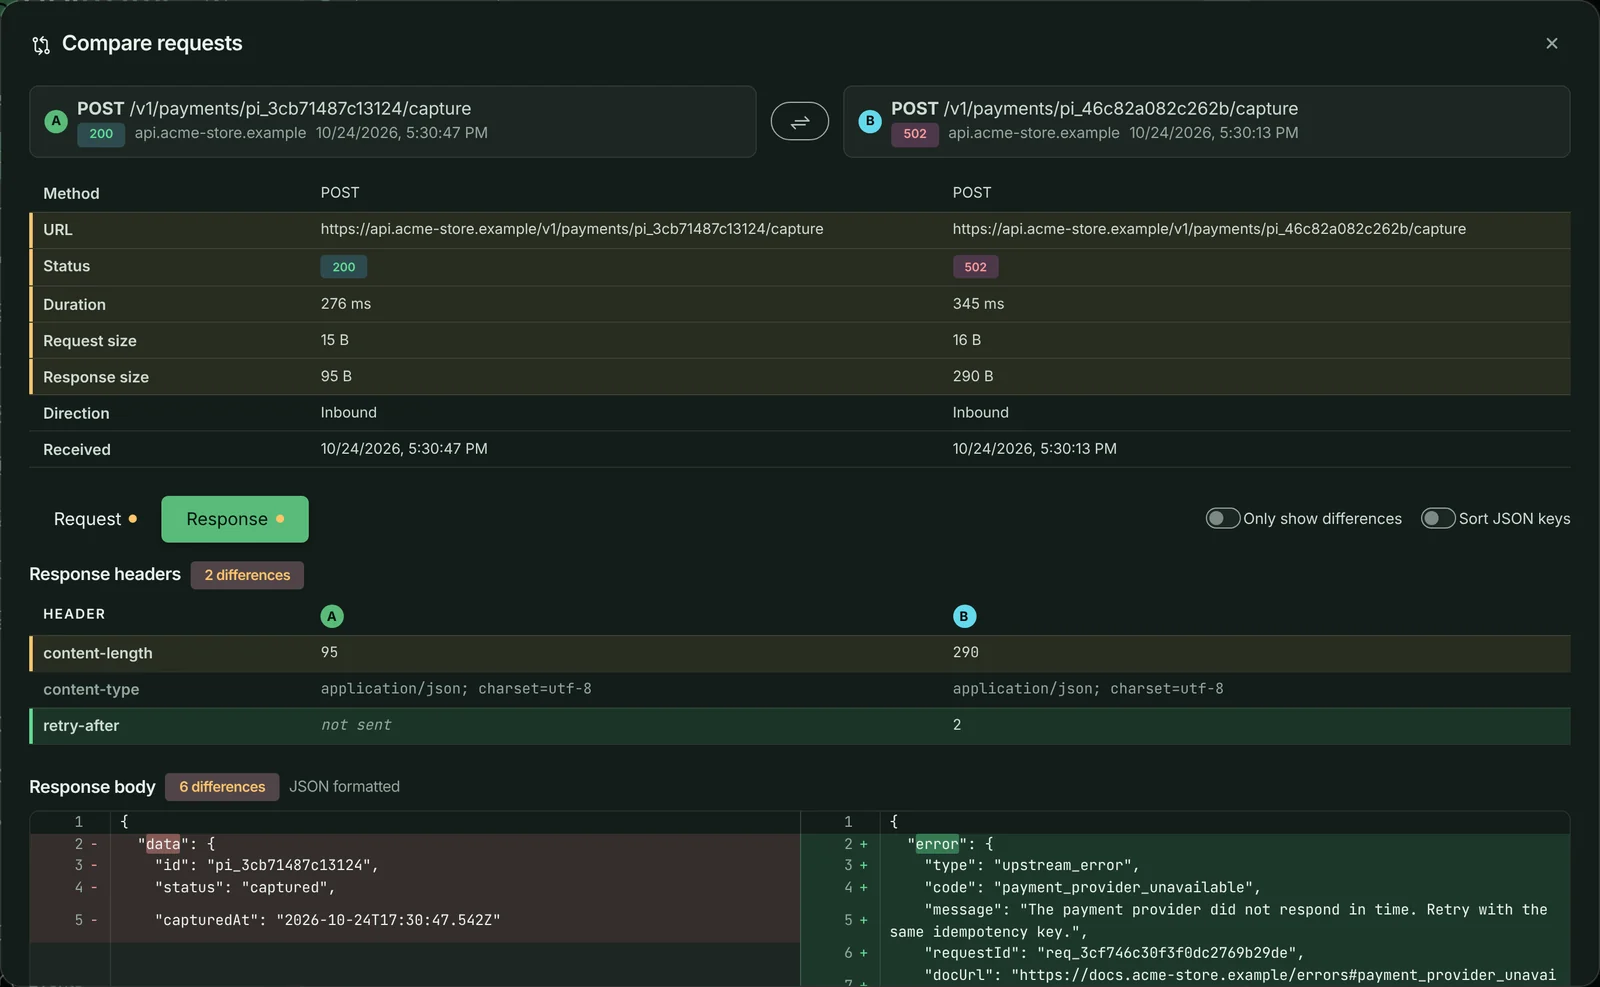Click the retry-after header name
This screenshot has height=987, width=1600.
pos(81,726)
